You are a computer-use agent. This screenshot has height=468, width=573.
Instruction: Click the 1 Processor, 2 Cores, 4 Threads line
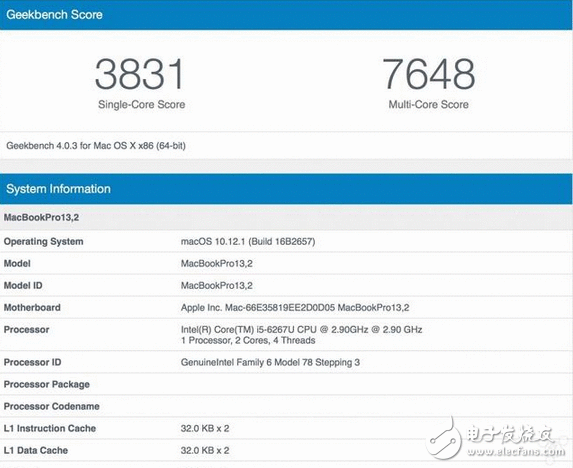tap(248, 340)
